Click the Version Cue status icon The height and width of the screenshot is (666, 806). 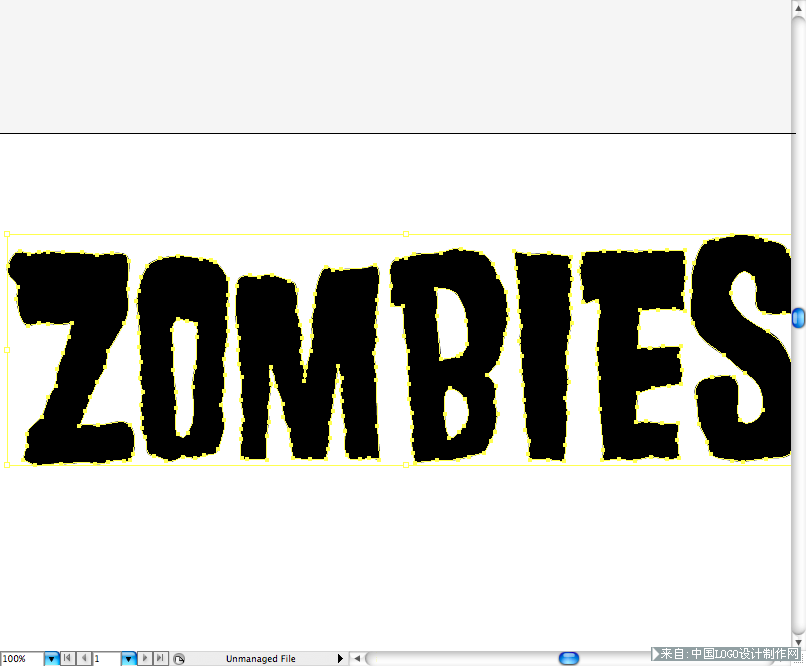179,659
